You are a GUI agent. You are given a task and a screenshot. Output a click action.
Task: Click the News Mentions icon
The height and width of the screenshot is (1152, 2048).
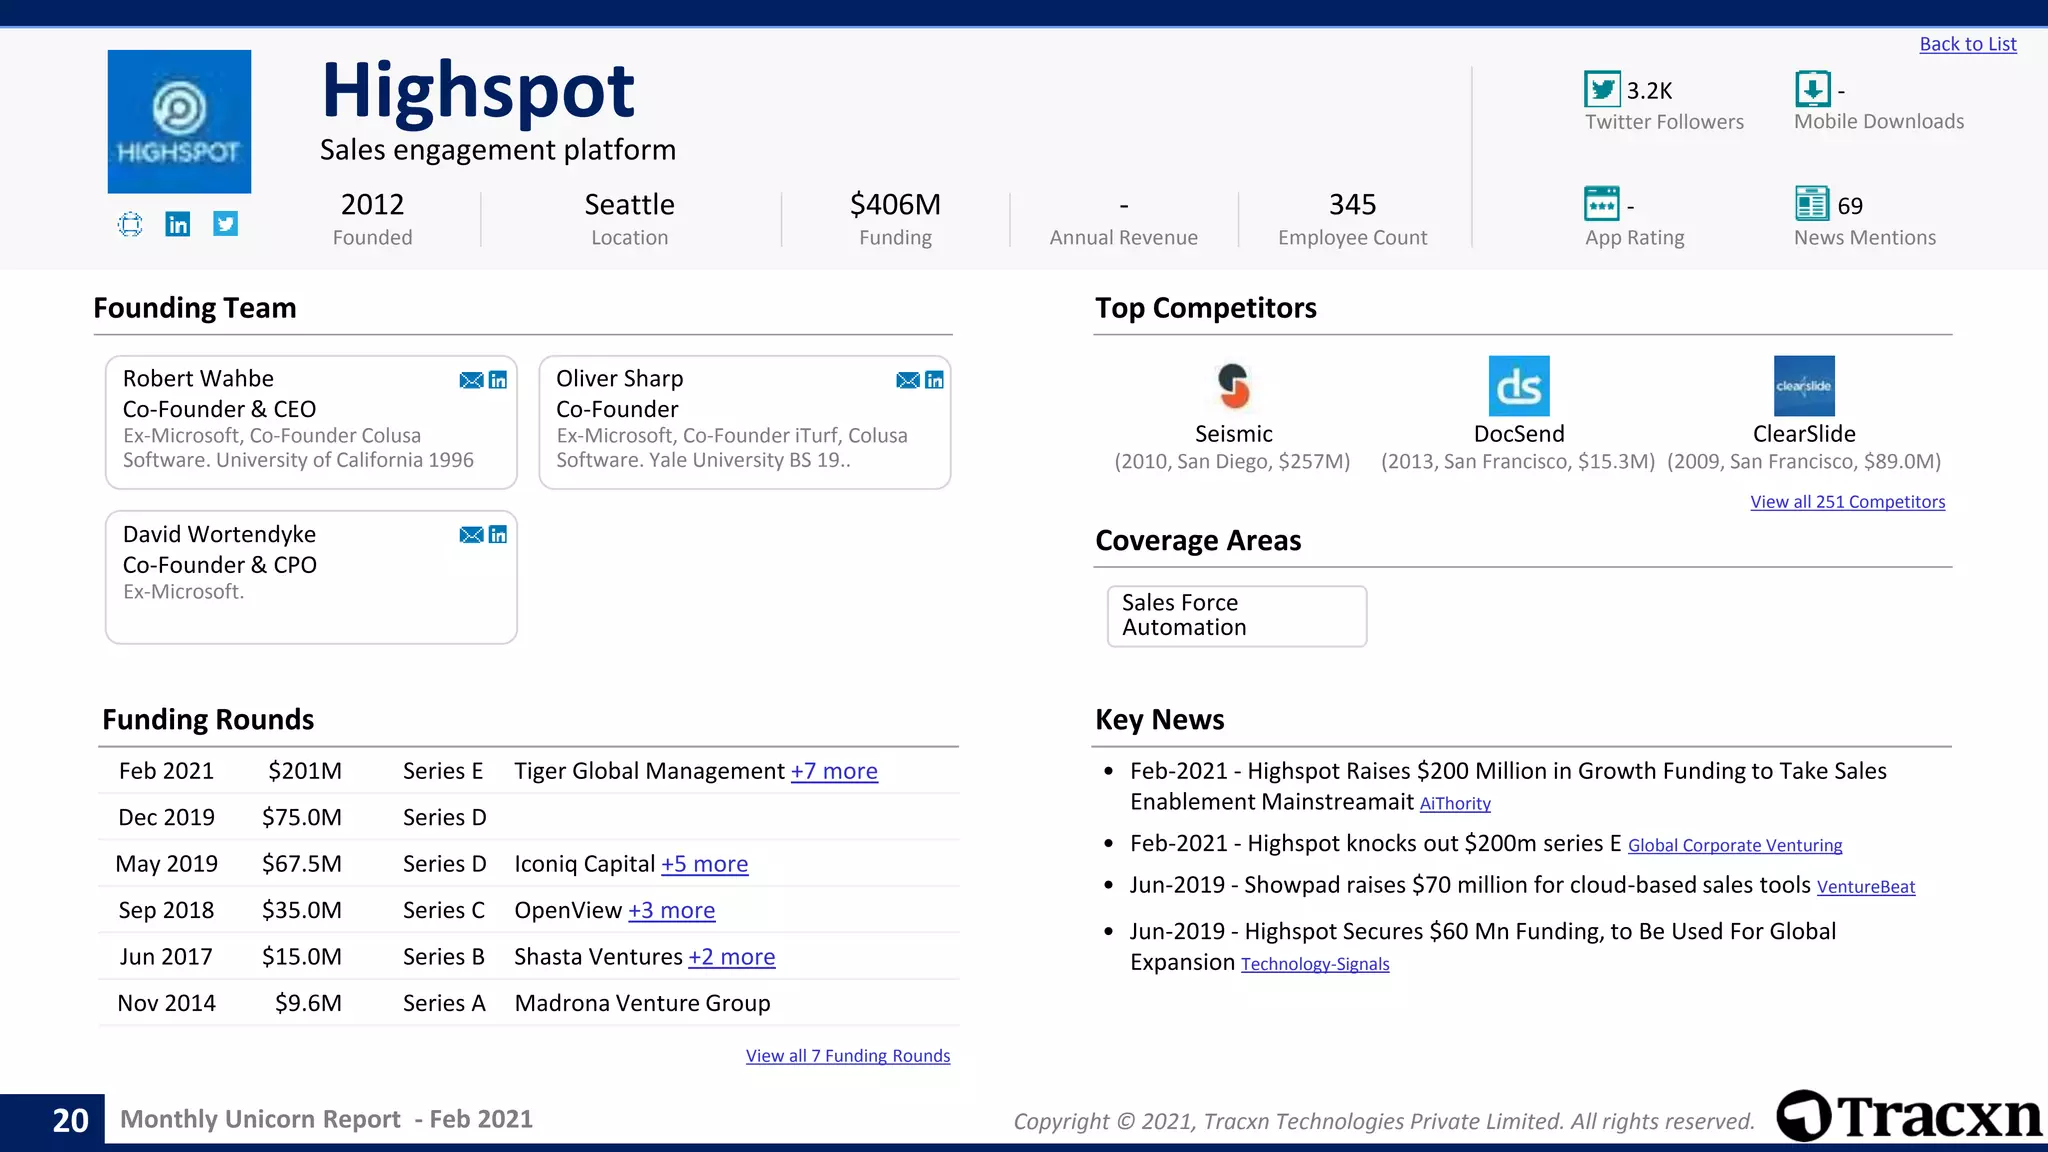(x=1812, y=204)
